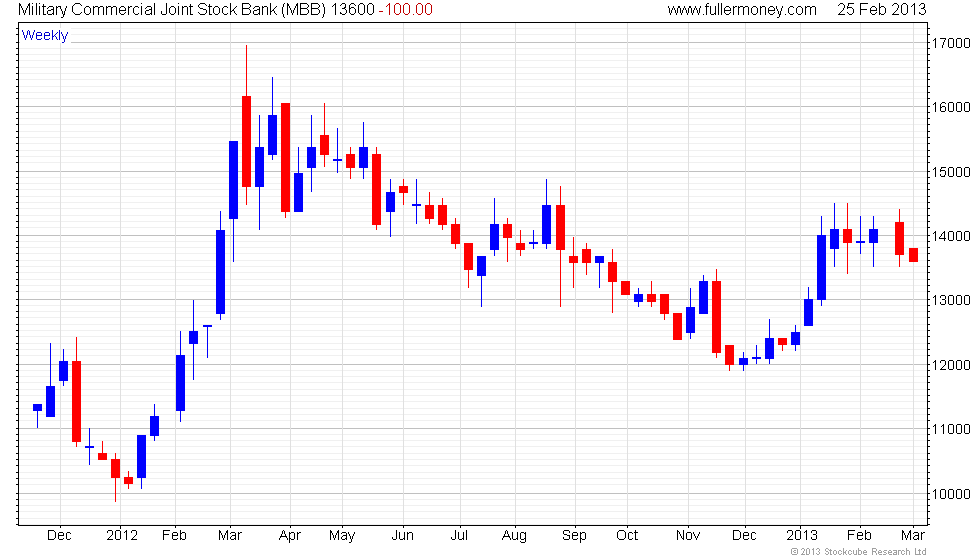Click the Jun axis label
980x560 pixels.
(x=402, y=536)
